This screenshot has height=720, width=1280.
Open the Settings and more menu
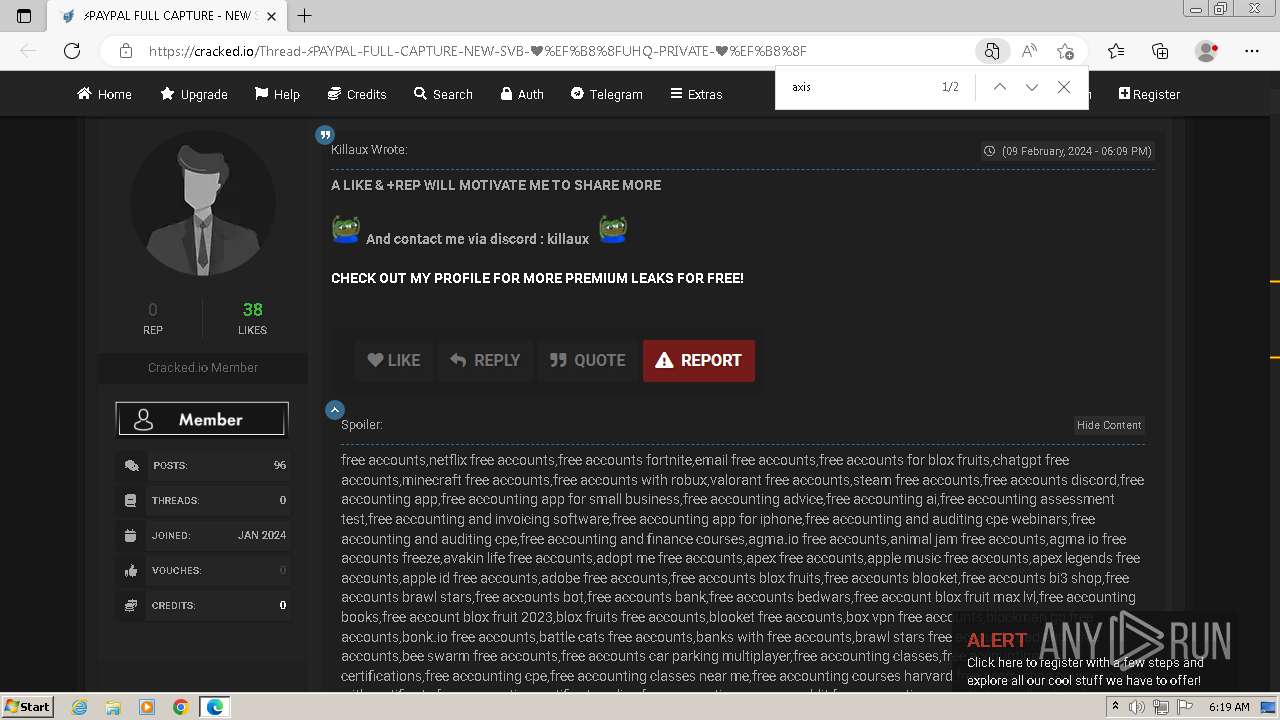point(1252,51)
